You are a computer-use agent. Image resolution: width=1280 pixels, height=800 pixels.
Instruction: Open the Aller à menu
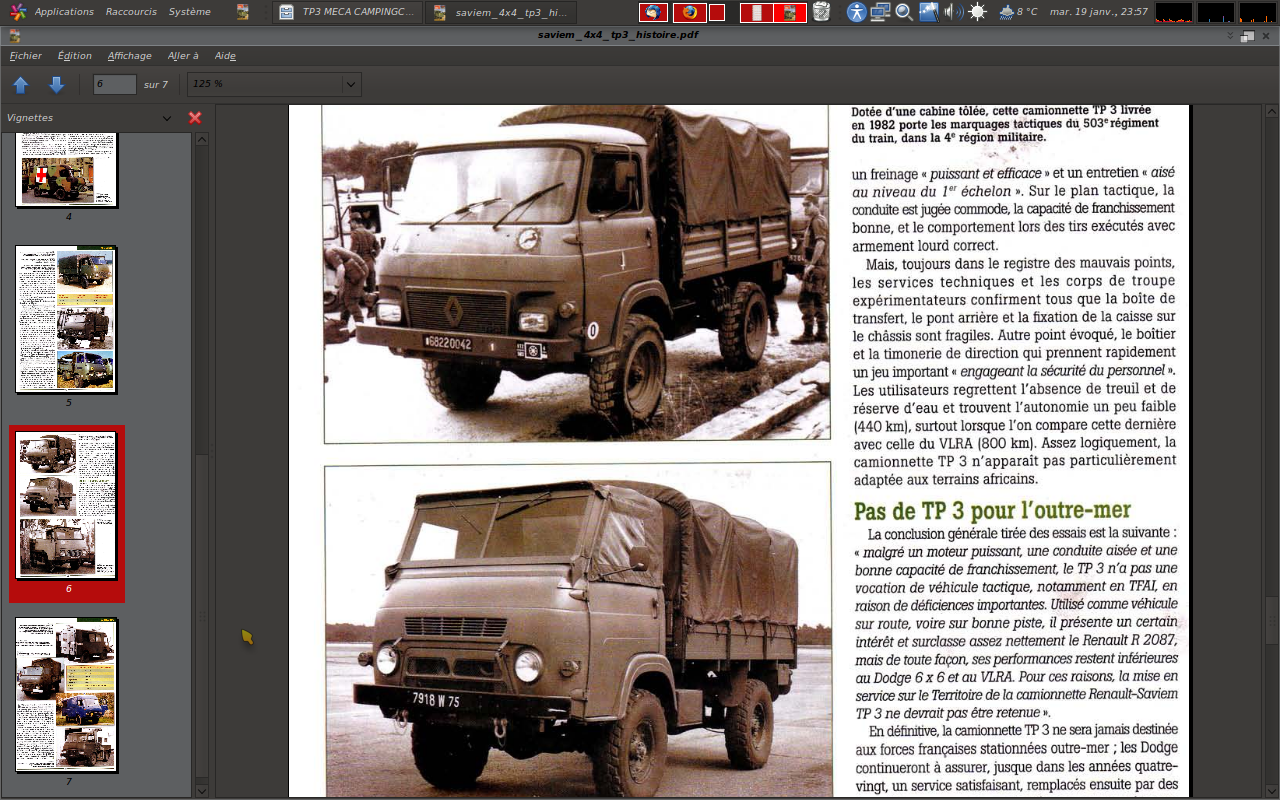point(183,56)
